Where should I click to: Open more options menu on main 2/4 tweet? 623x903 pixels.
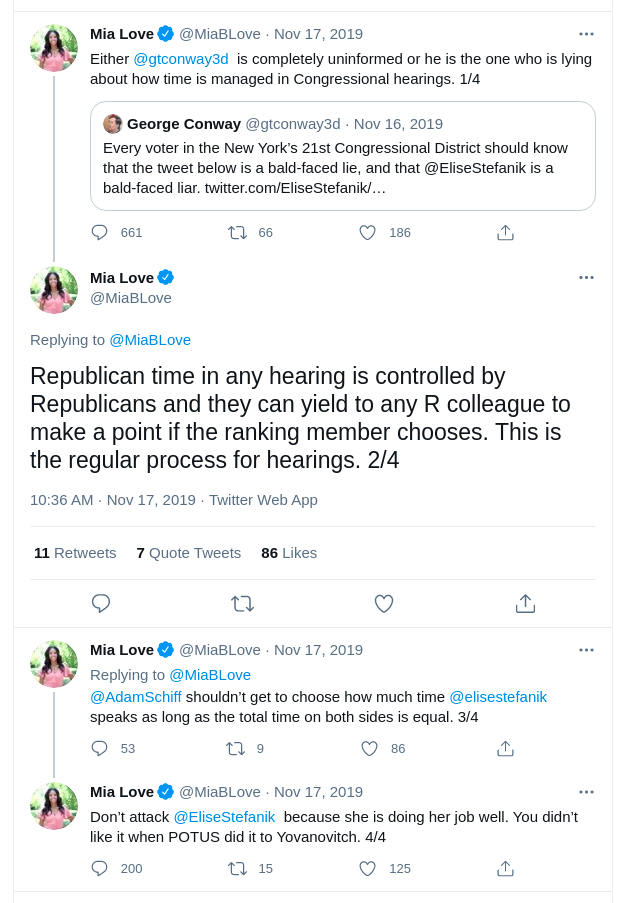[x=586, y=278]
